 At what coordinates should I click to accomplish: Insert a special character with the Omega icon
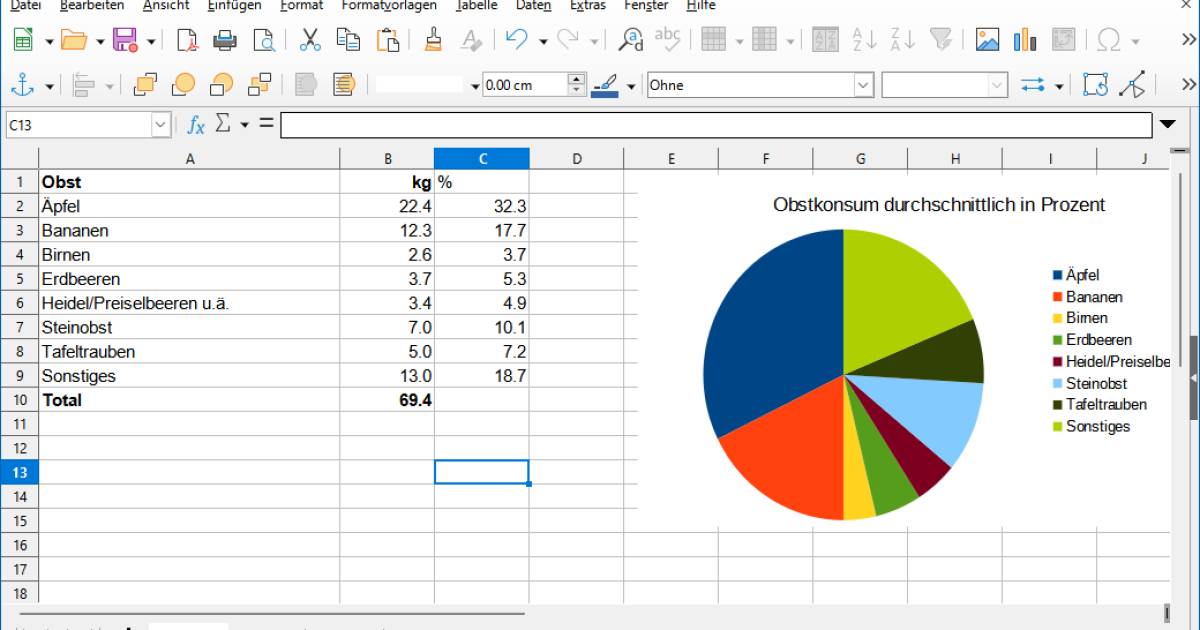click(1108, 40)
